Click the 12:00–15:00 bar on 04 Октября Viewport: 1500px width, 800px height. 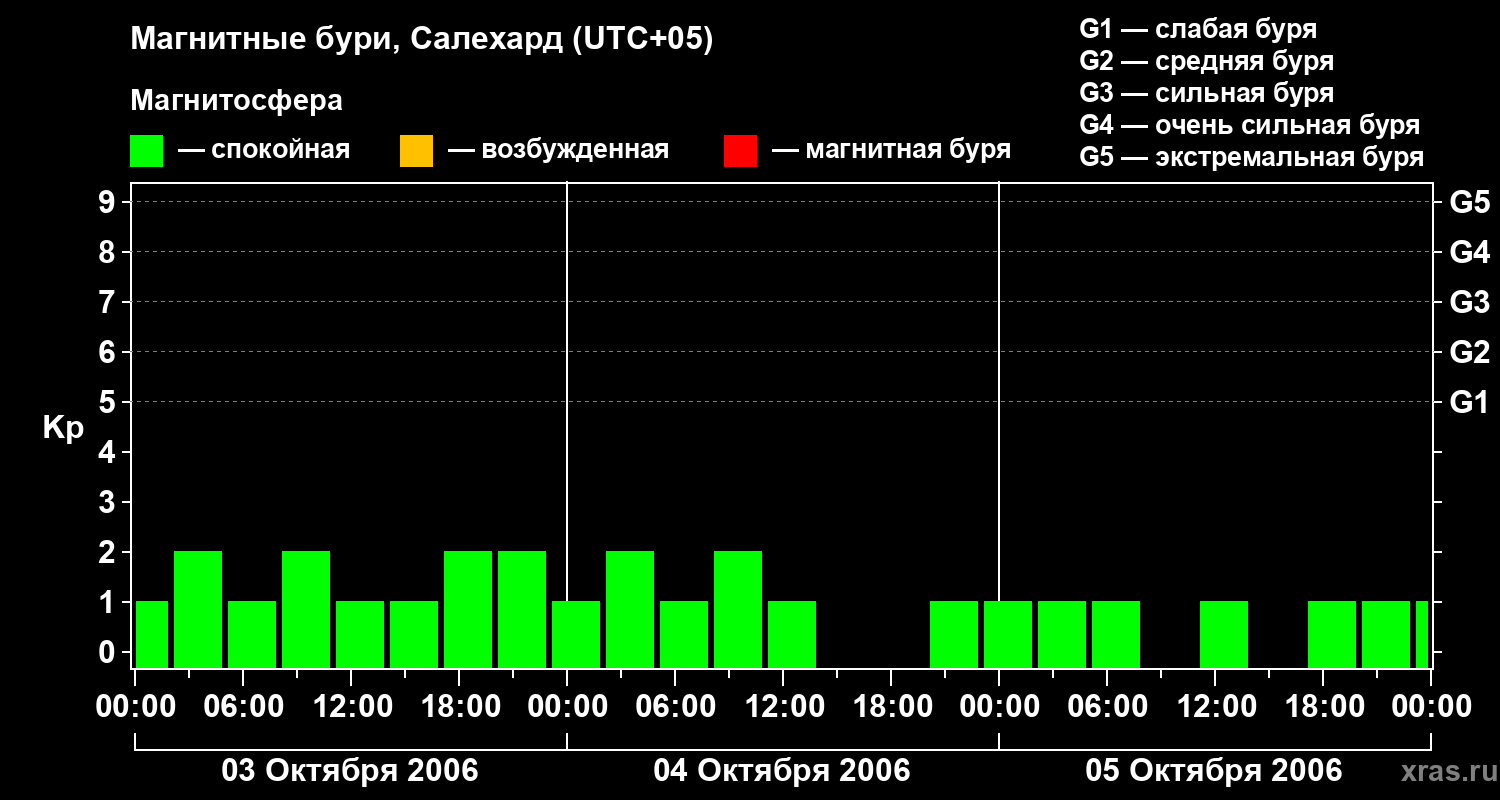(x=792, y=634)
